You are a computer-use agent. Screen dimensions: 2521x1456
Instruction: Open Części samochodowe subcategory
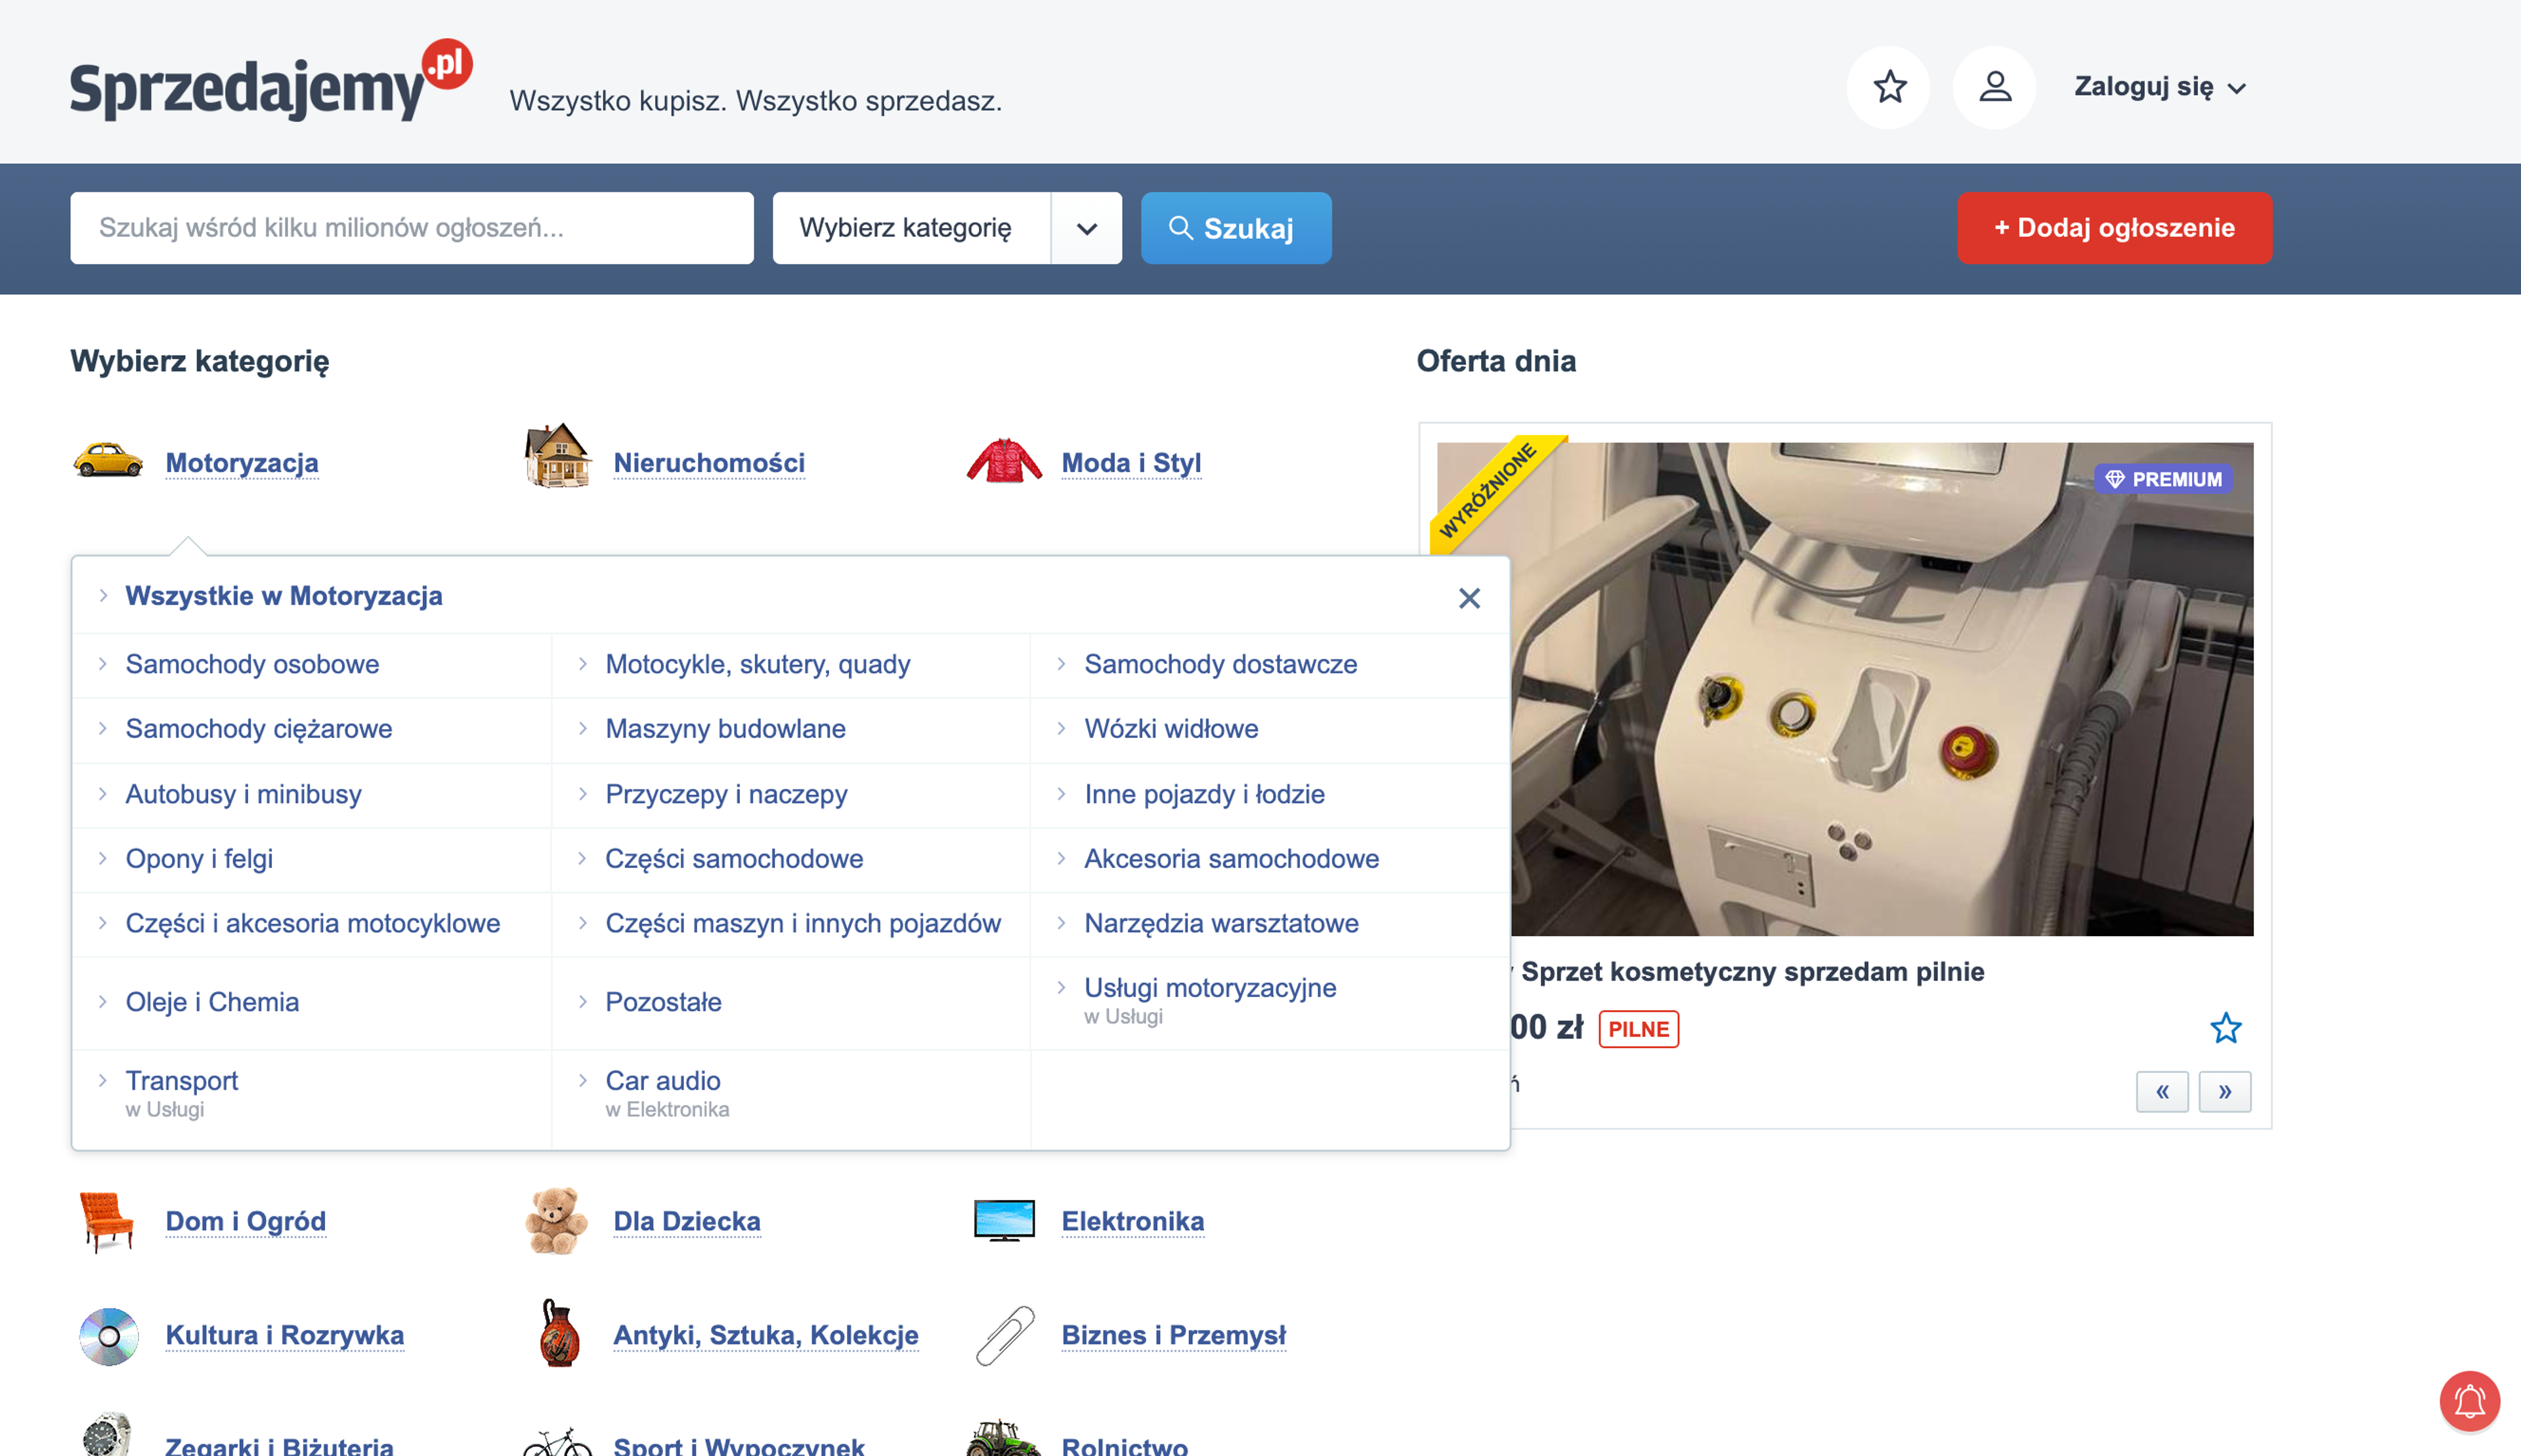coord(733,858)
